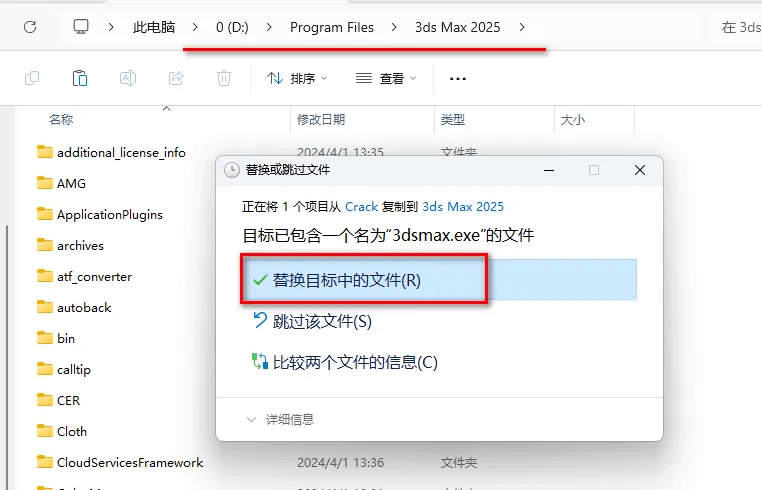This screenshot has height=490, width=762.
Task: Close the 替换或跳过文件 dialog
Action: 640,170
